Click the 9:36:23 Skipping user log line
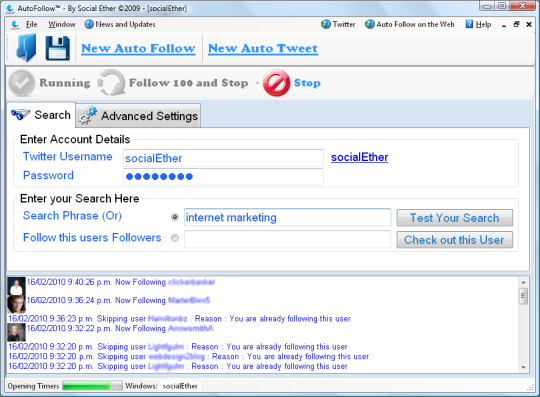This screenshot has height=397, width=540. [x=179, y=318]
